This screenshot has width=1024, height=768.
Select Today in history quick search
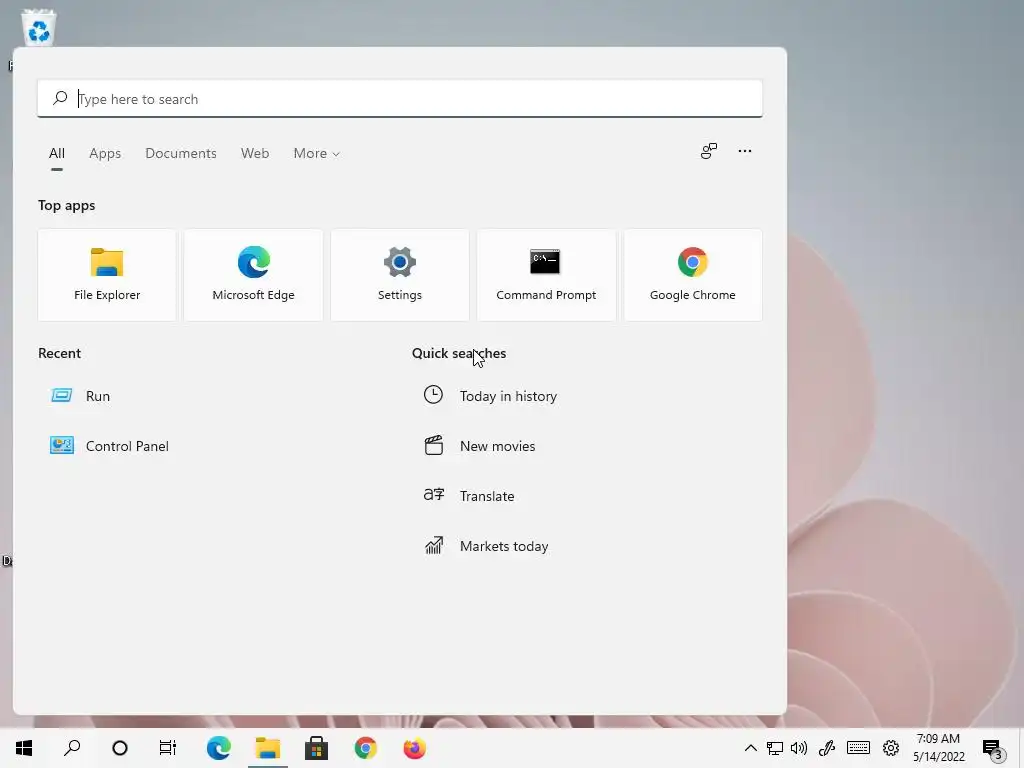point(490,396)
